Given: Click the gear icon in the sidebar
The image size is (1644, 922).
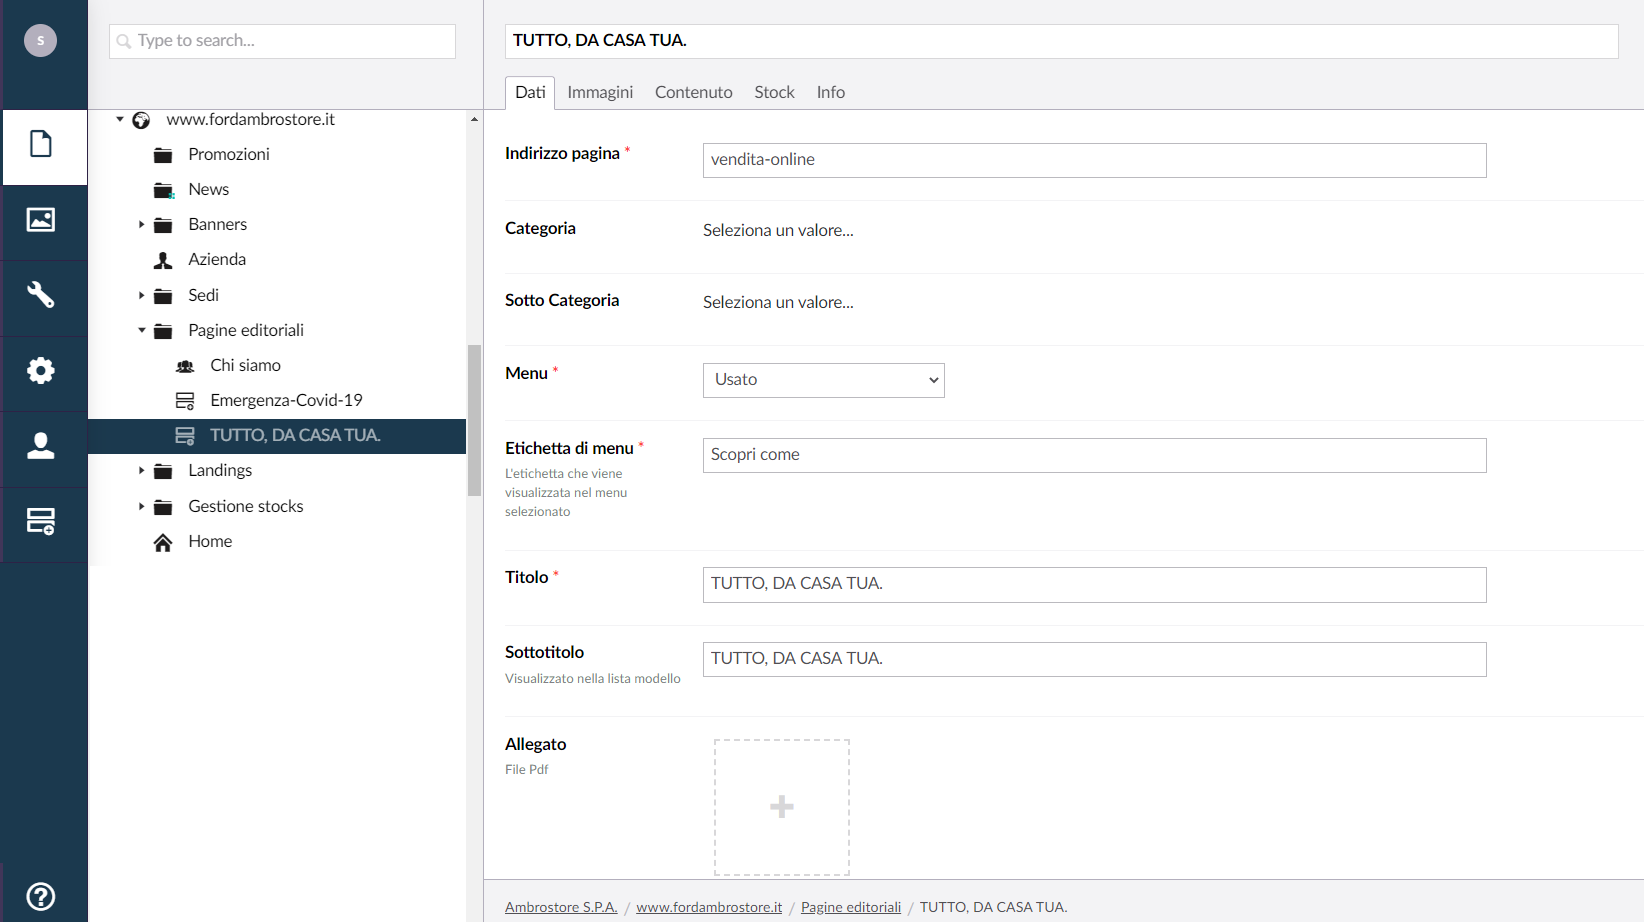Looking at the screenshot, I should [x=41, y=371].
